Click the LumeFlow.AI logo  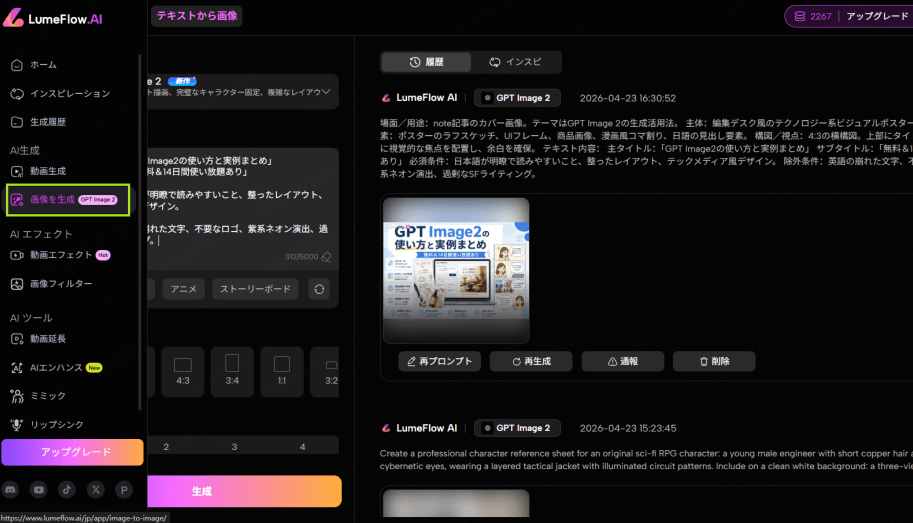52,19
